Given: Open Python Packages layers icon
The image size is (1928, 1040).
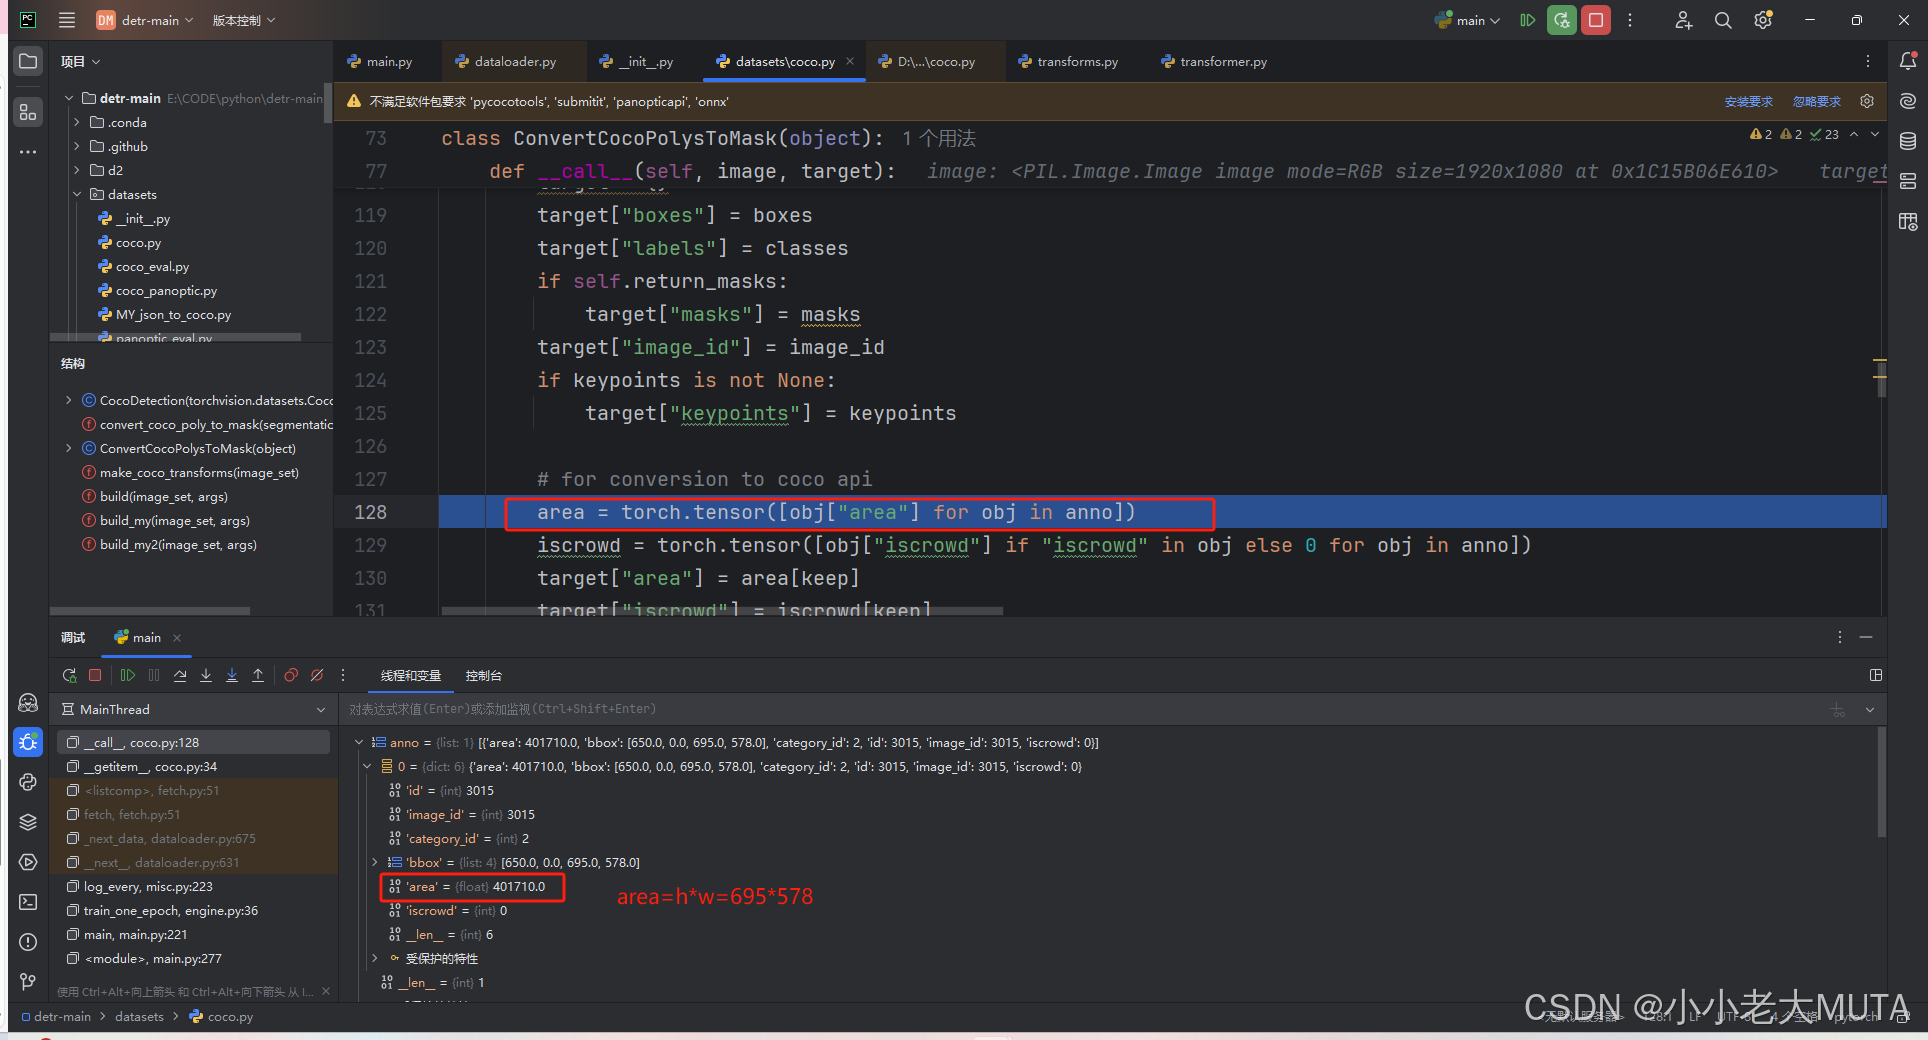Looking at the screenshot, I should (28, 822).
